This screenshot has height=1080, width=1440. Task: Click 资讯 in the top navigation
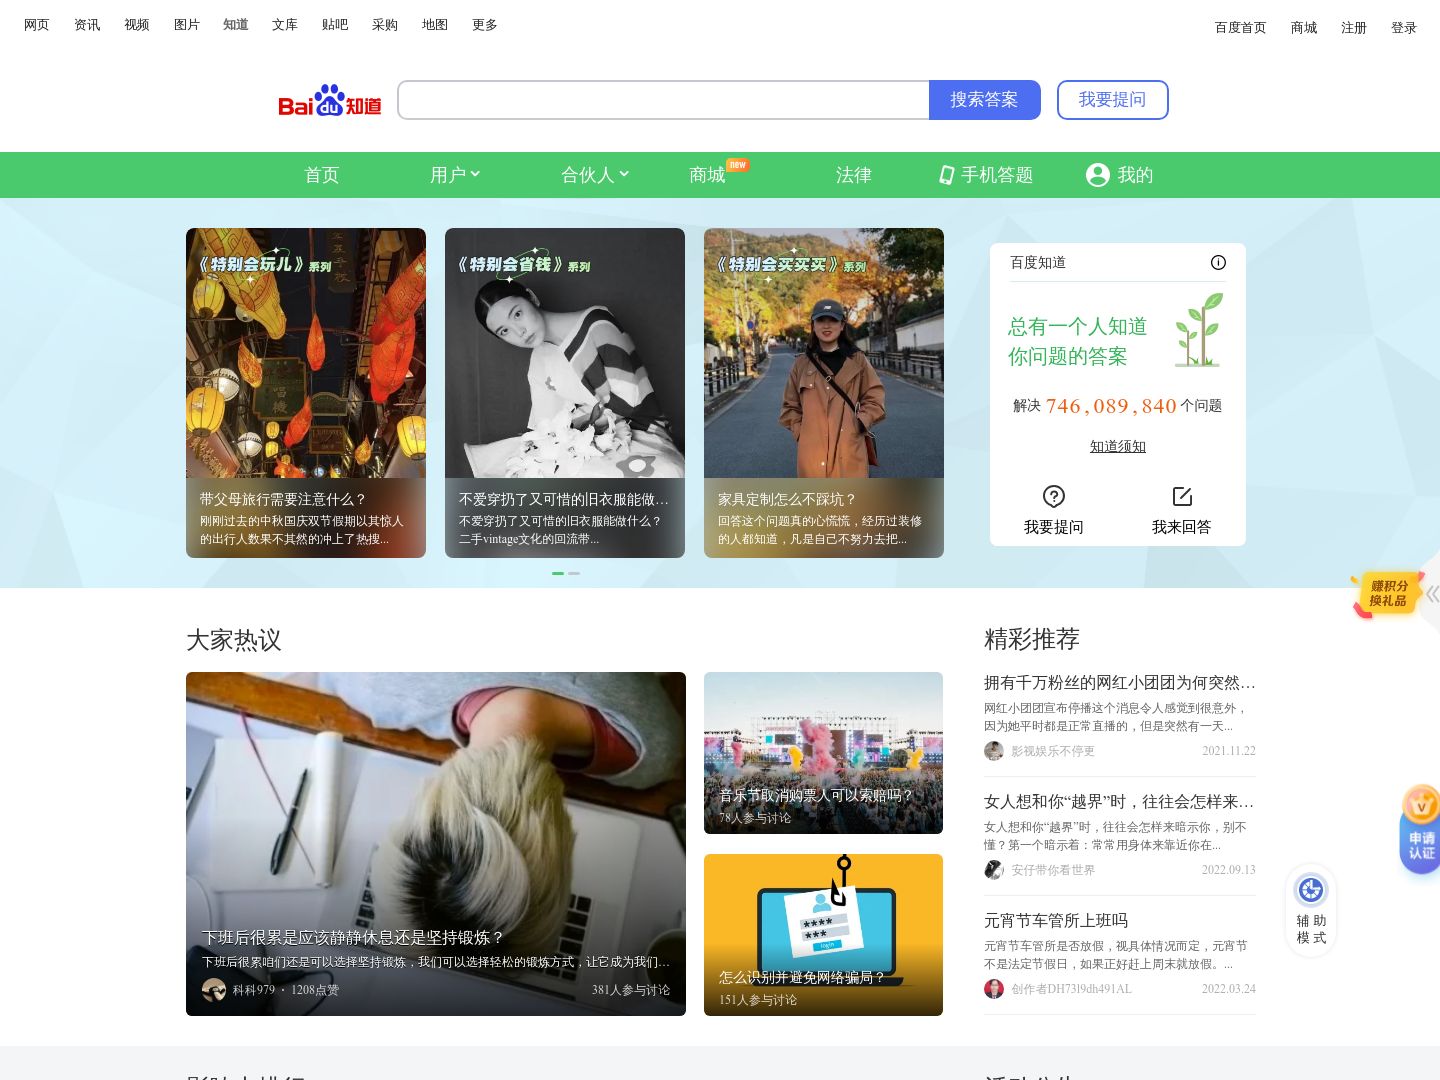87,25
